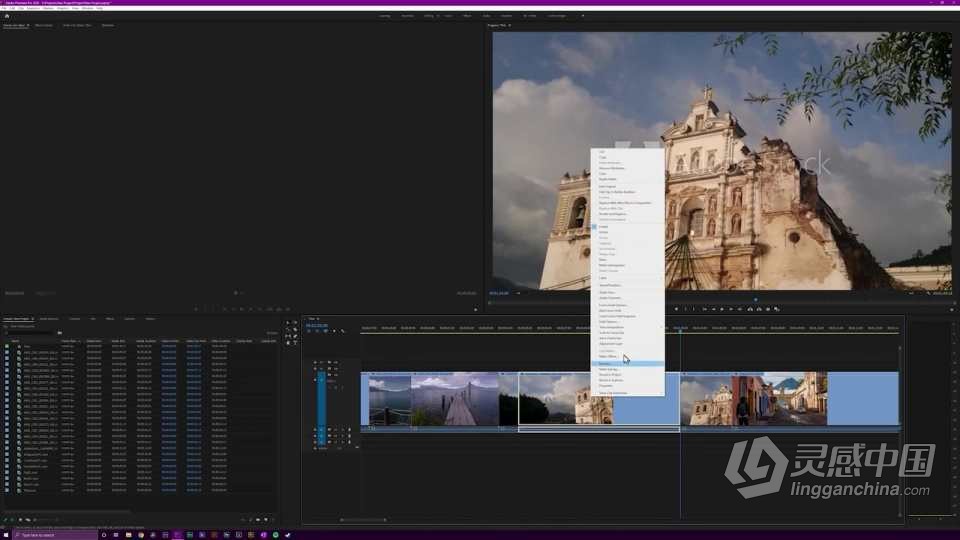Click Mark In in Program monitor

(686, 309)
